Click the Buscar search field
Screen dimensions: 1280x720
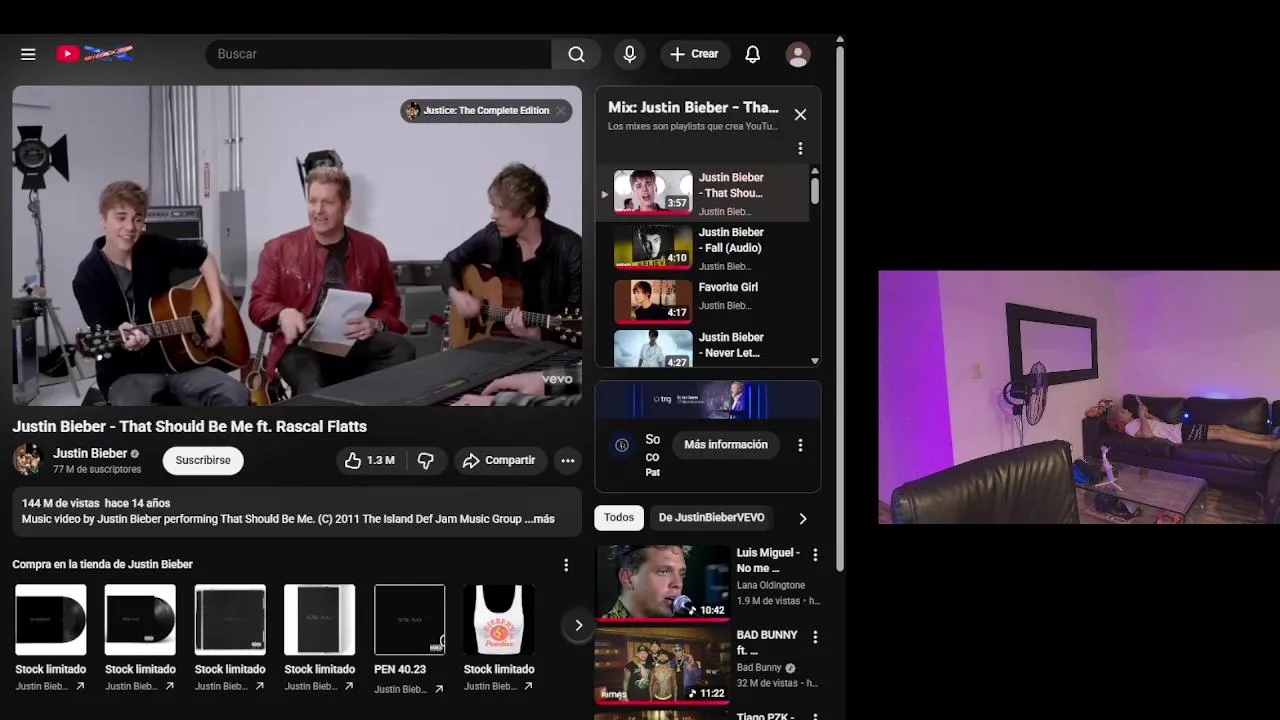point(378,54)
